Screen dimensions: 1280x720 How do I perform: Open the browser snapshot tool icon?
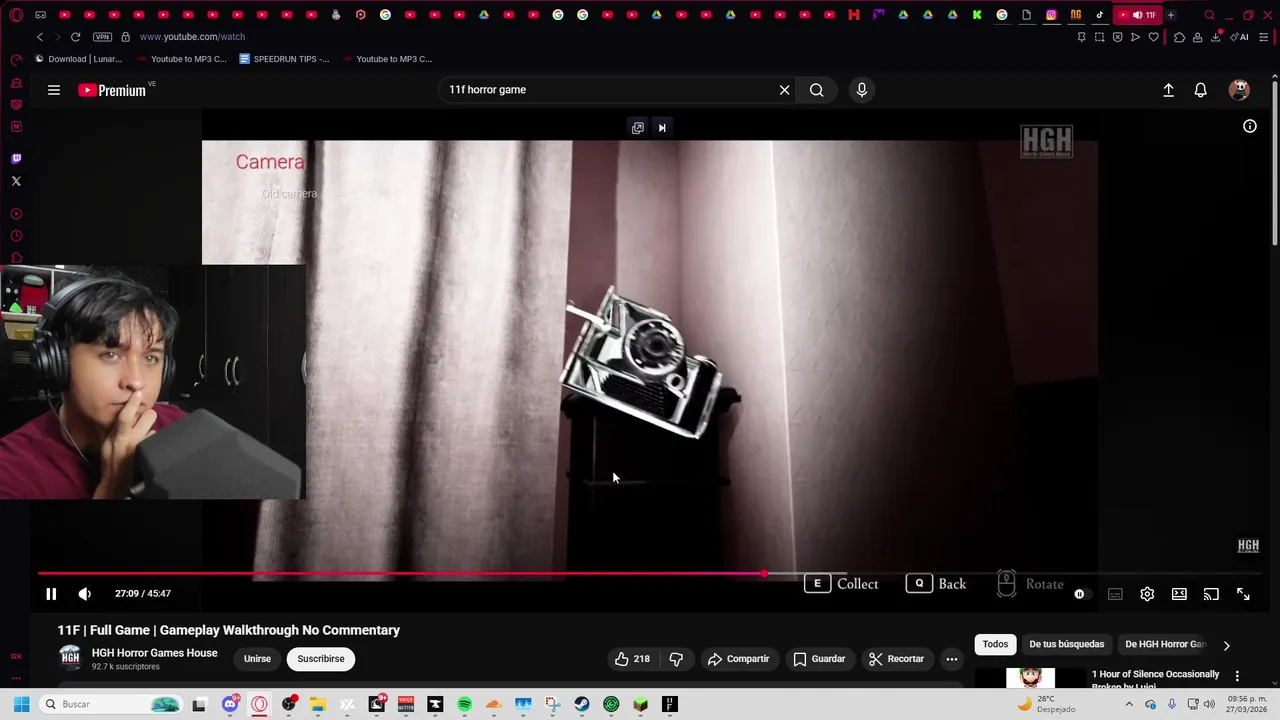(x=1099, y=37)
